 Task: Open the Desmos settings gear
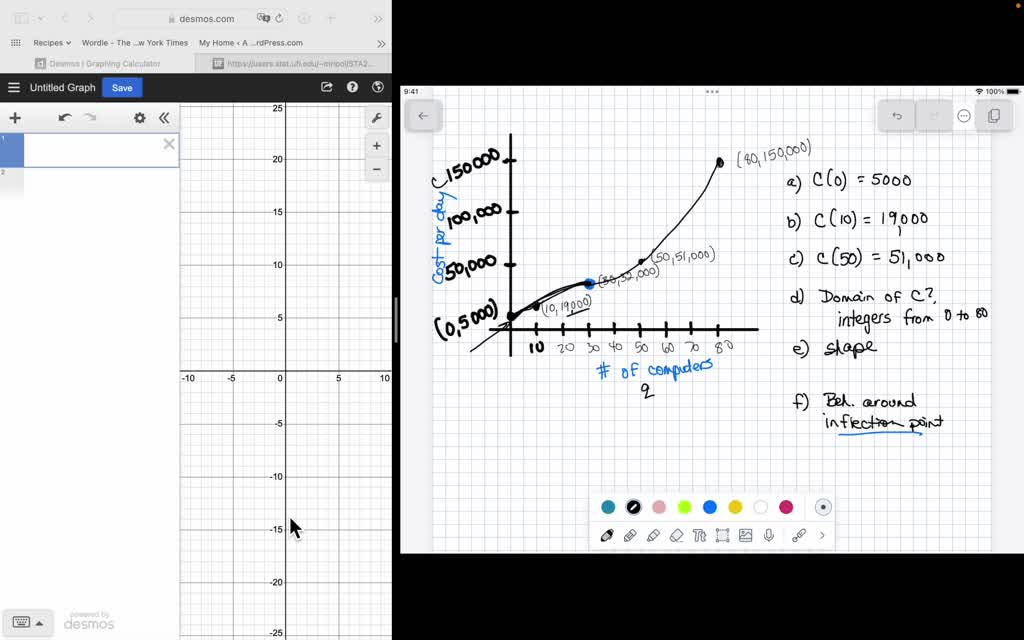coord(139,117)
